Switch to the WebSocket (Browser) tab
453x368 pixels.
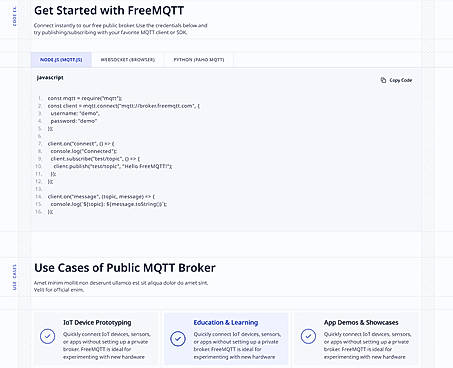tap(128, 60)
